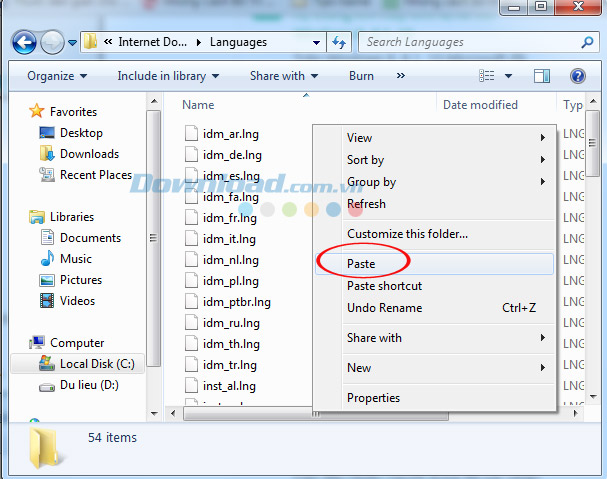Refresh the folder with the address bar arrows

click(339, 42)
